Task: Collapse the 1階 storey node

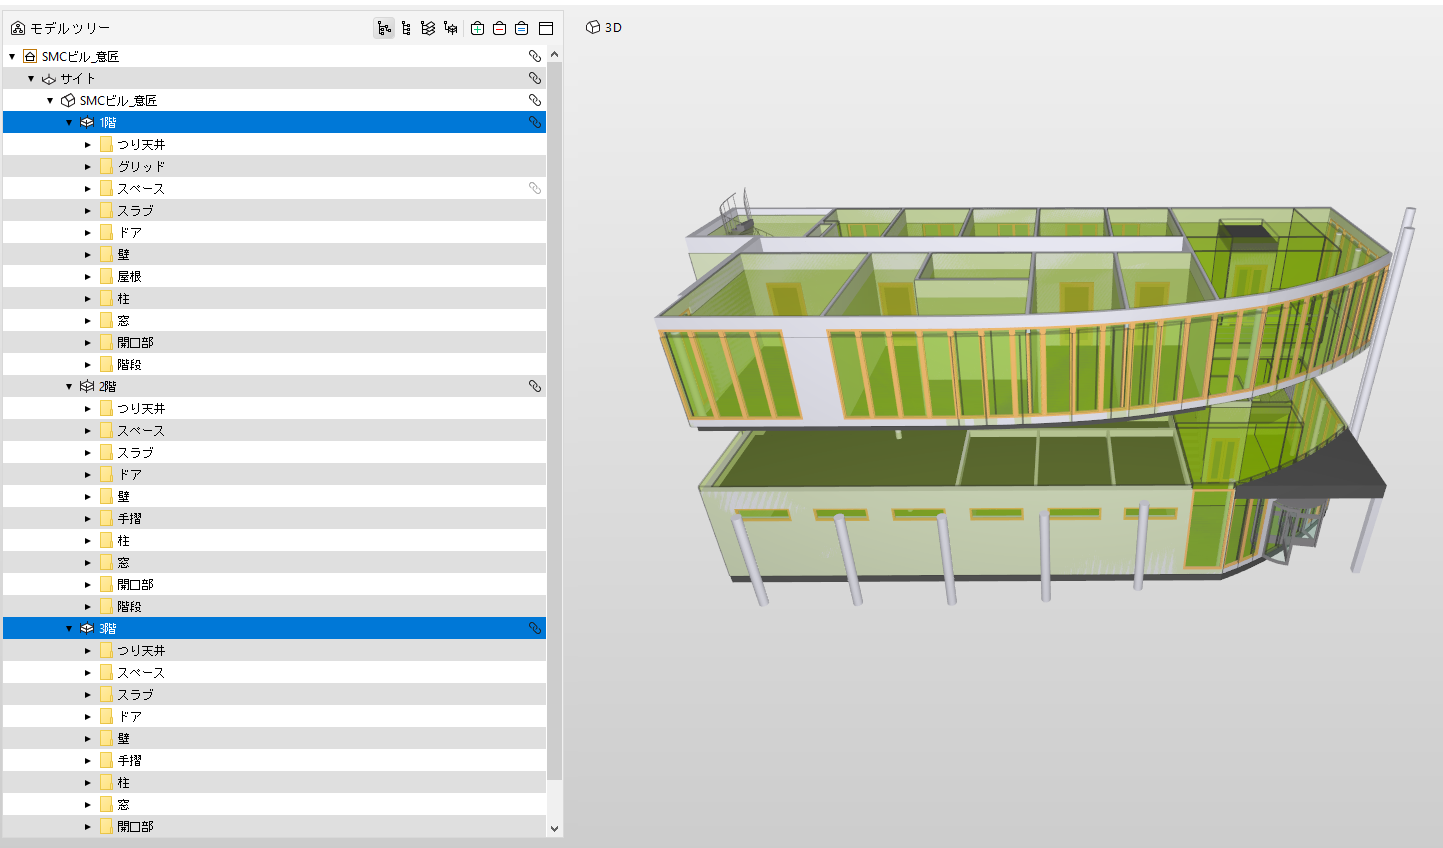Action: pos(69,122)
